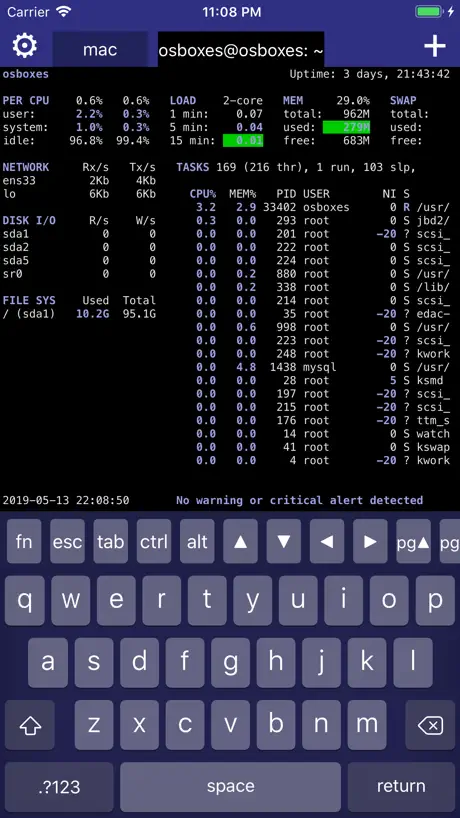Tap the q key
The height and width of the screenshot is (818, 460).
25,601
